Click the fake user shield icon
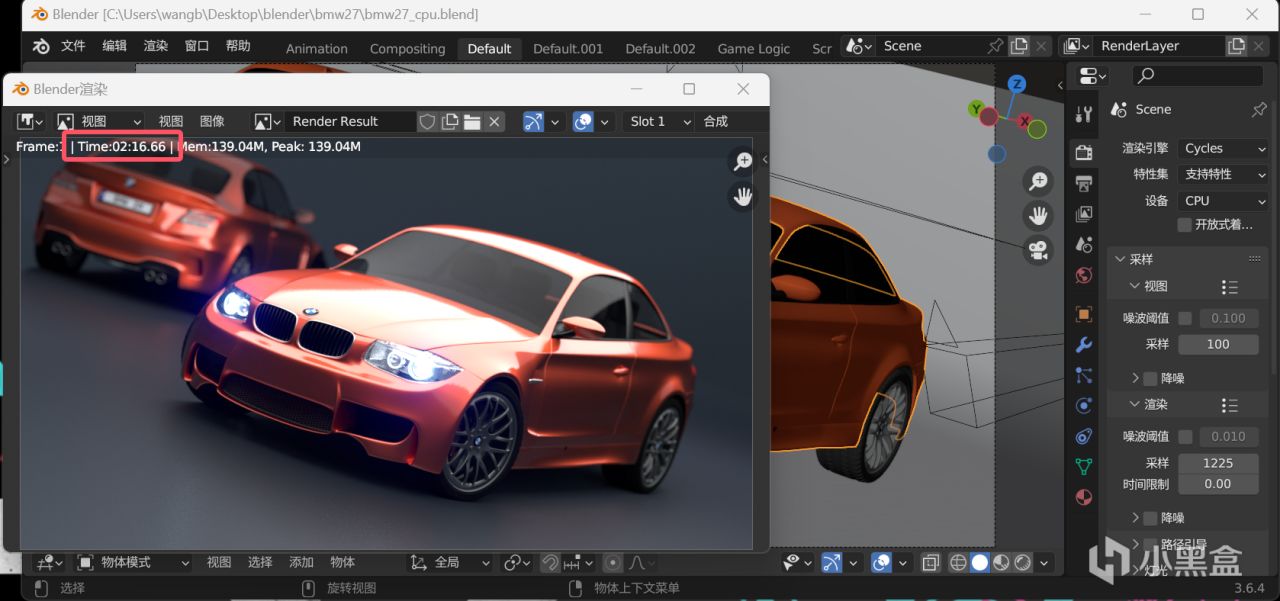The width and height of the screenshot is (1280, 601). (x=427, y=122)
